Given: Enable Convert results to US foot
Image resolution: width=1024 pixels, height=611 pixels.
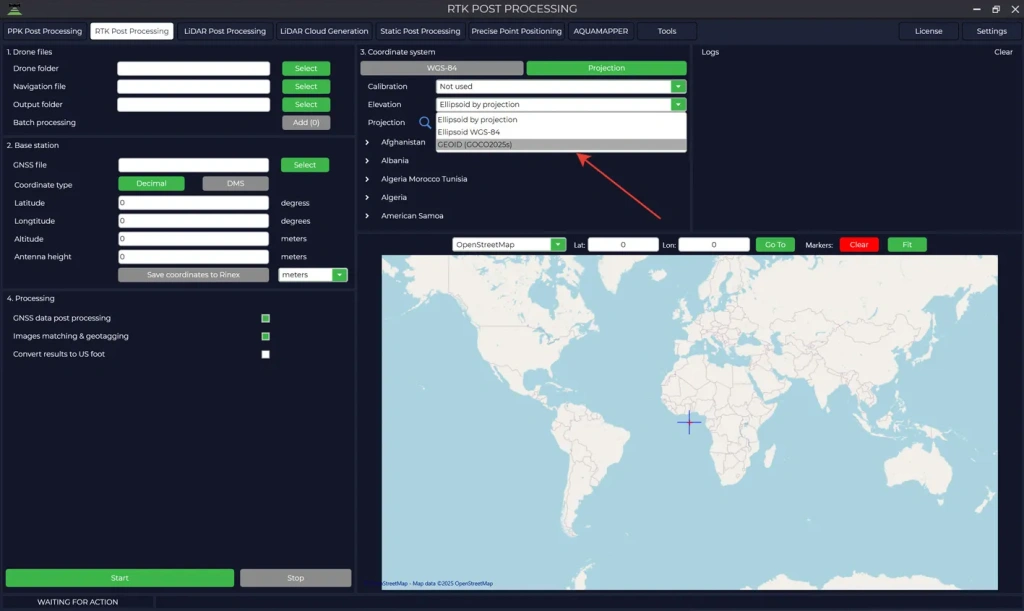Looking at the screenshot, I should point(265,354).
